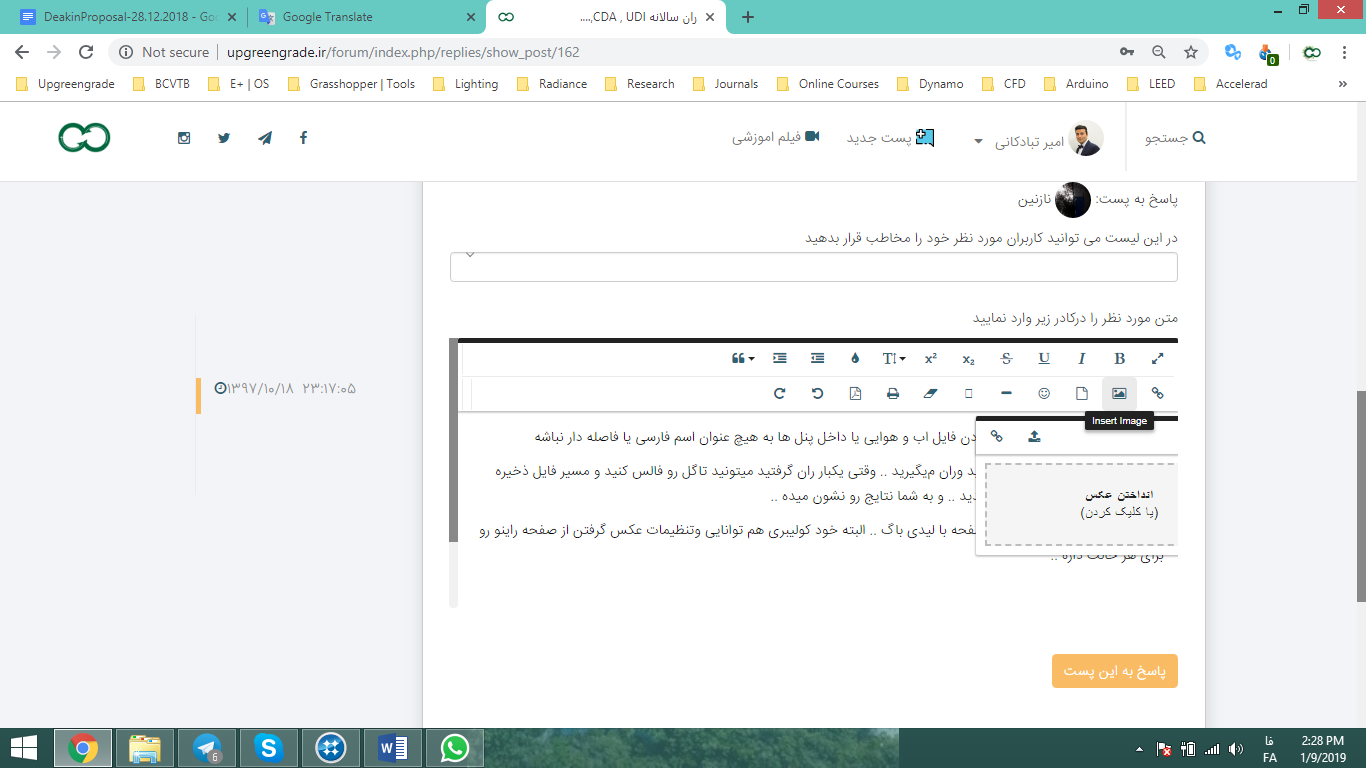The height and width of the screenshot is (768, 1366).
Task: Click the Insert Image toolbar icon
Action: pos(1120,393)
